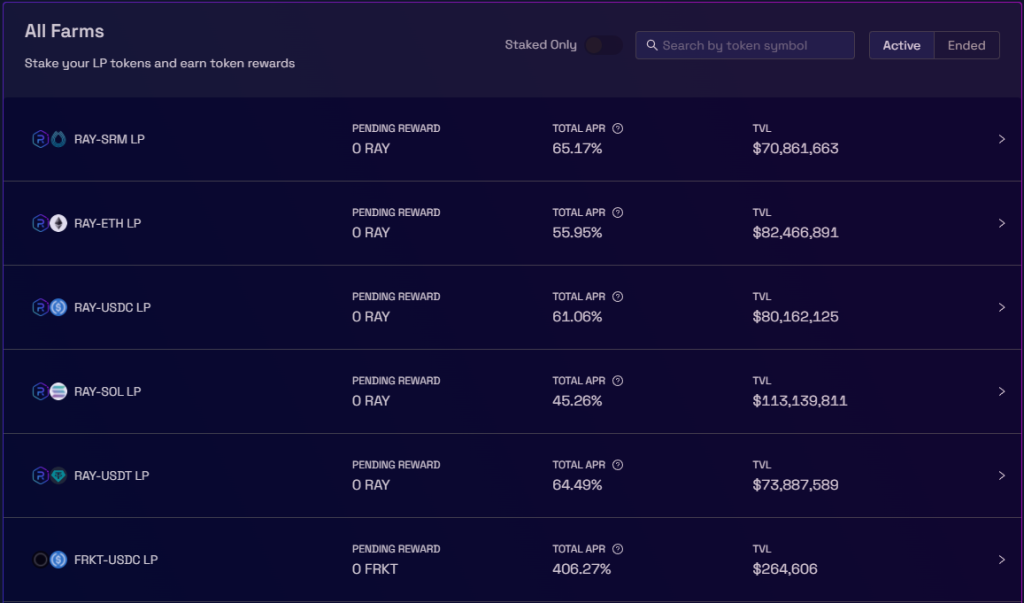This screenshot has height=603, width=1024.
Task: Click the Solana token icon in RAY-SOL row
Action: coord(59,391)
